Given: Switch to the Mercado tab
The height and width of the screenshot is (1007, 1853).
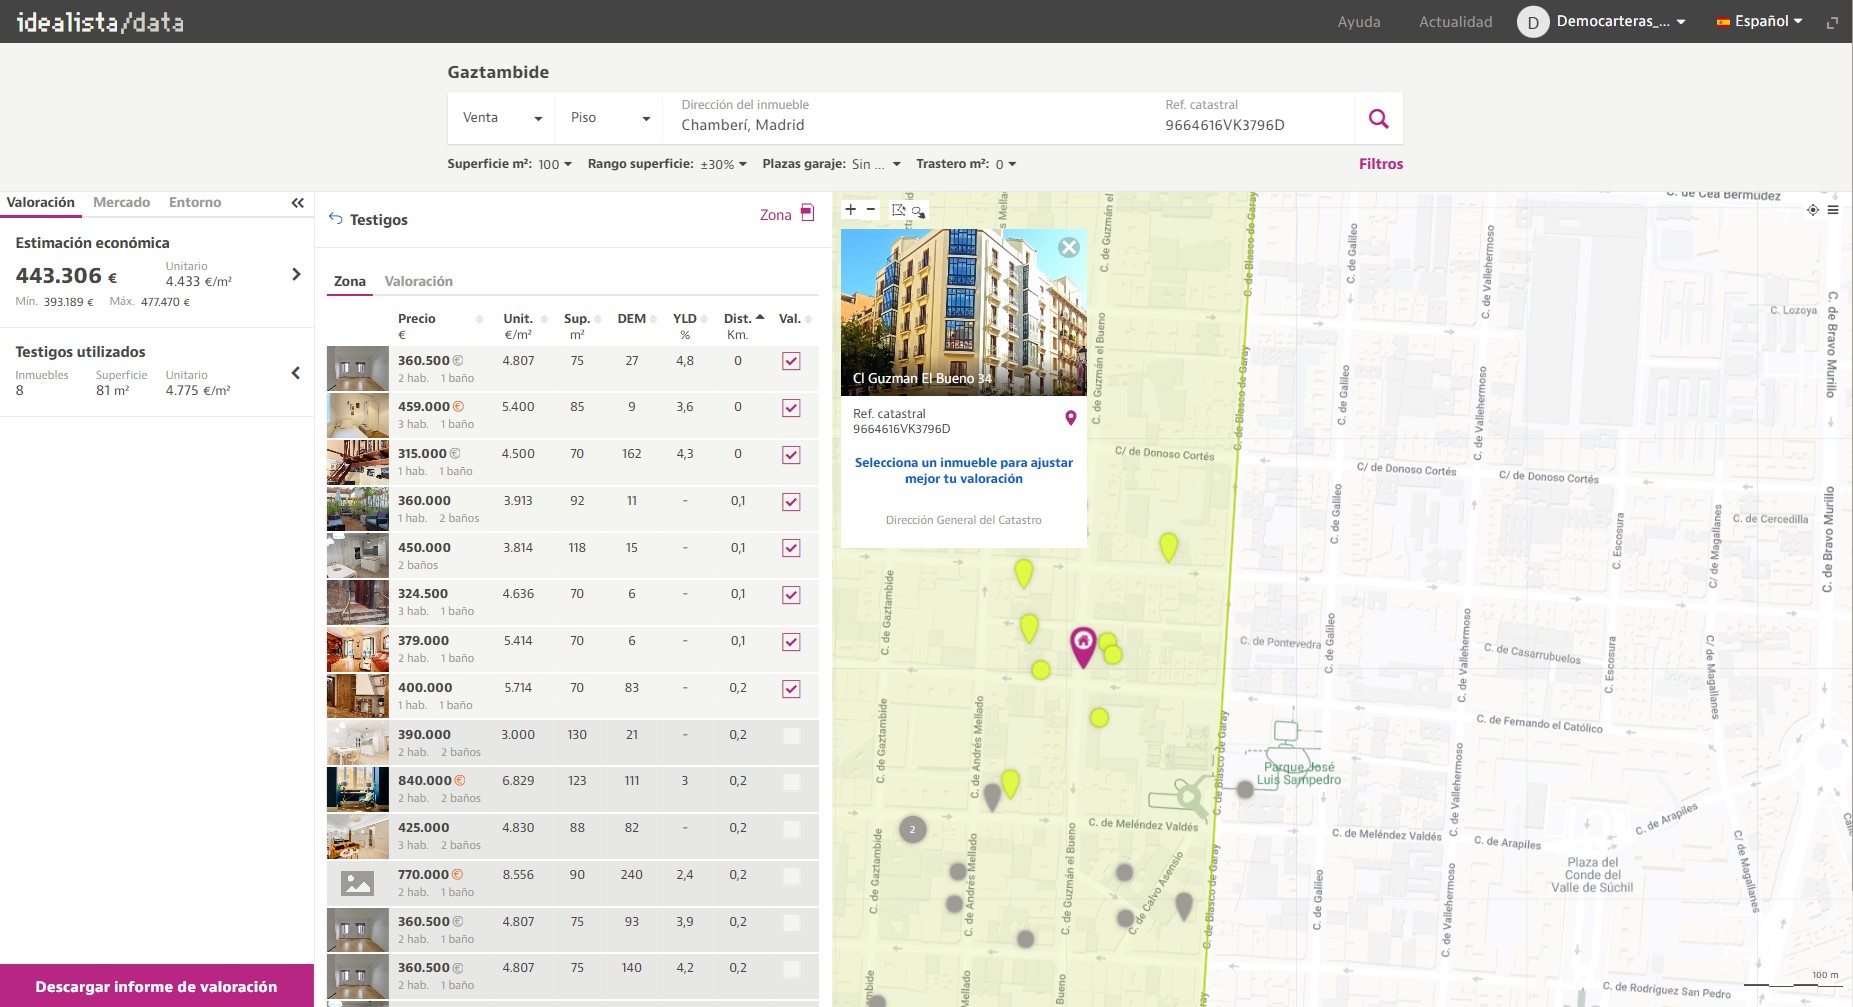Looking at the screenshot, I should 121,202.
